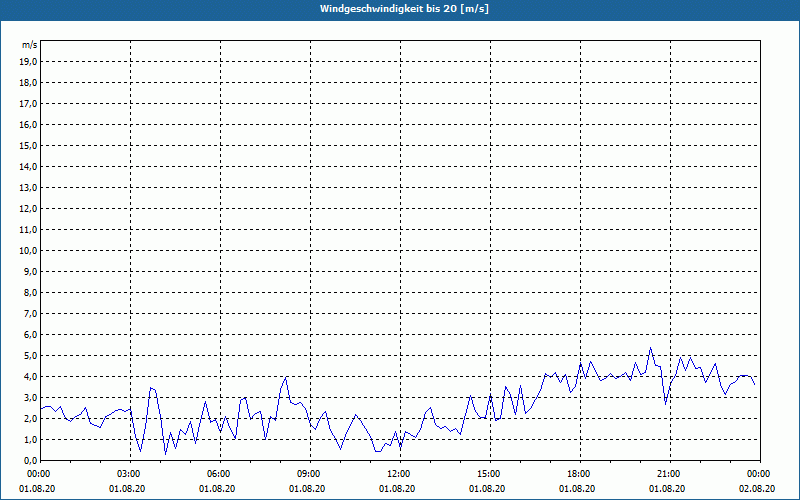This screenshot has width=800, height=500.
Task: Click the 6,0 y-axis label
Action: (x=31, y=334)
